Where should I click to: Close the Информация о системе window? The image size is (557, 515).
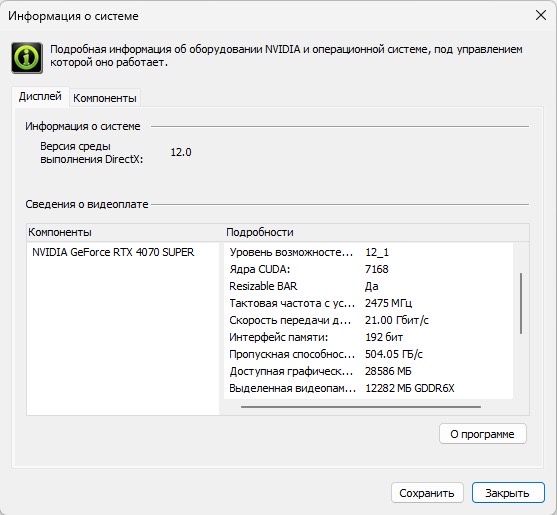[x=541, y=15]
